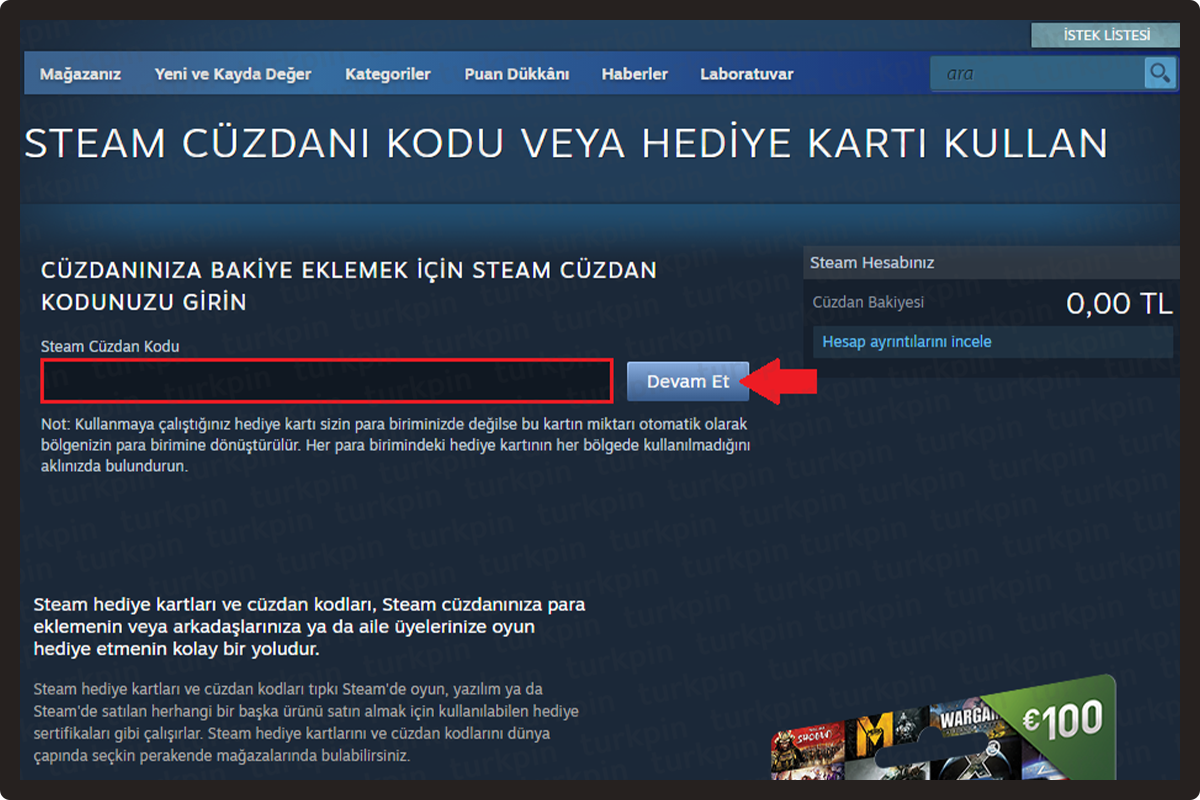
Task: Click the Steam Cüzdan Kodu field label
Action: pos(110,346)
